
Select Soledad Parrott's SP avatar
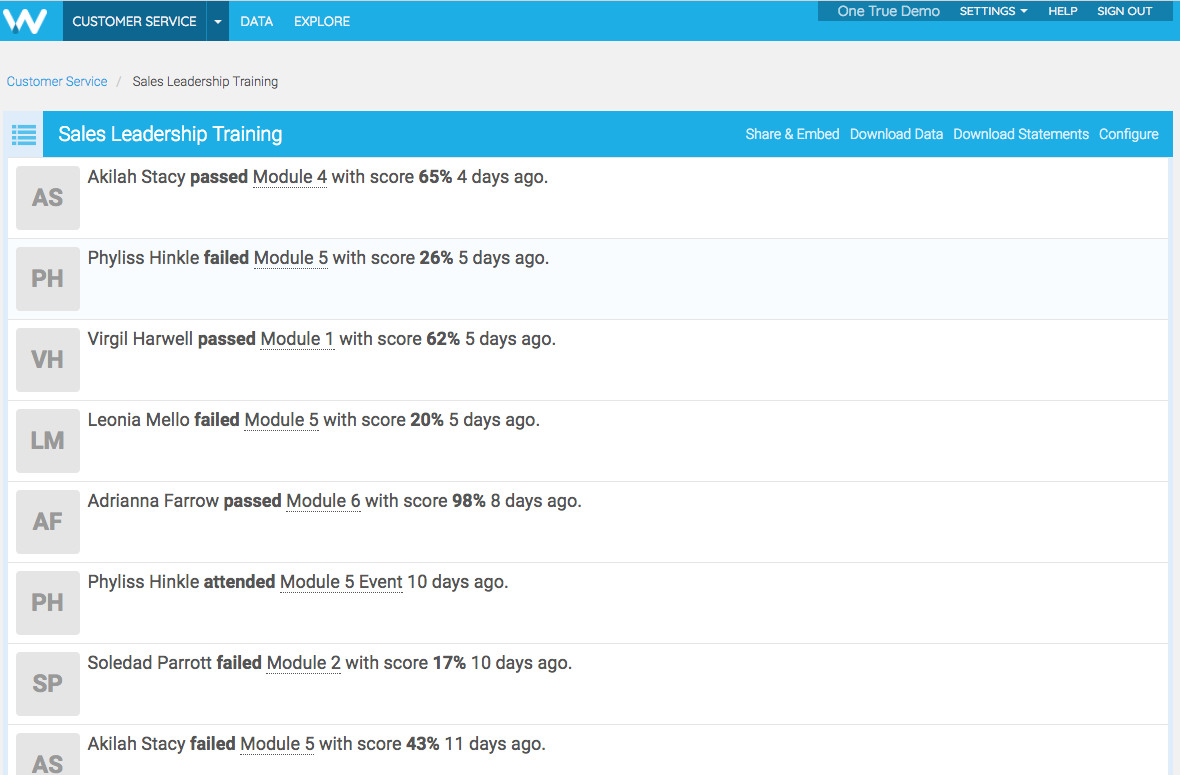click(48, 684)
